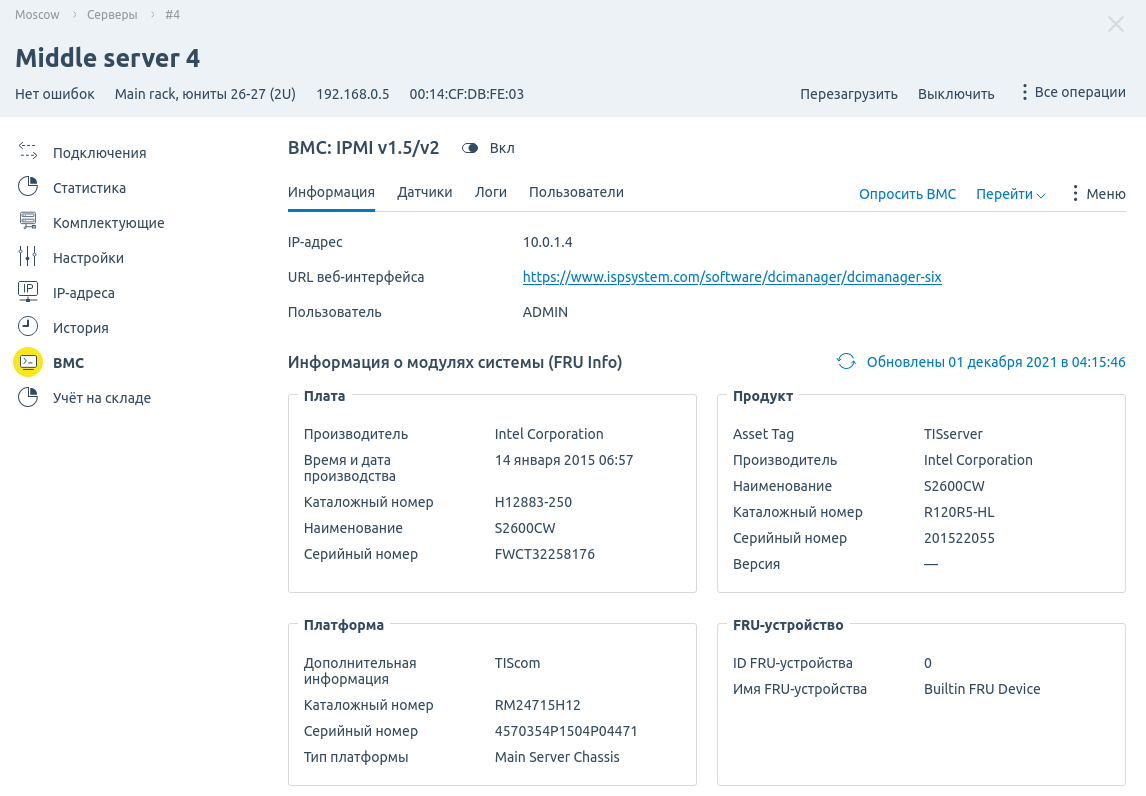The width and height of the screenshot is (1146, 796).
Task: Open Настройки in the sidebar
Action: [x=88, y=258]
